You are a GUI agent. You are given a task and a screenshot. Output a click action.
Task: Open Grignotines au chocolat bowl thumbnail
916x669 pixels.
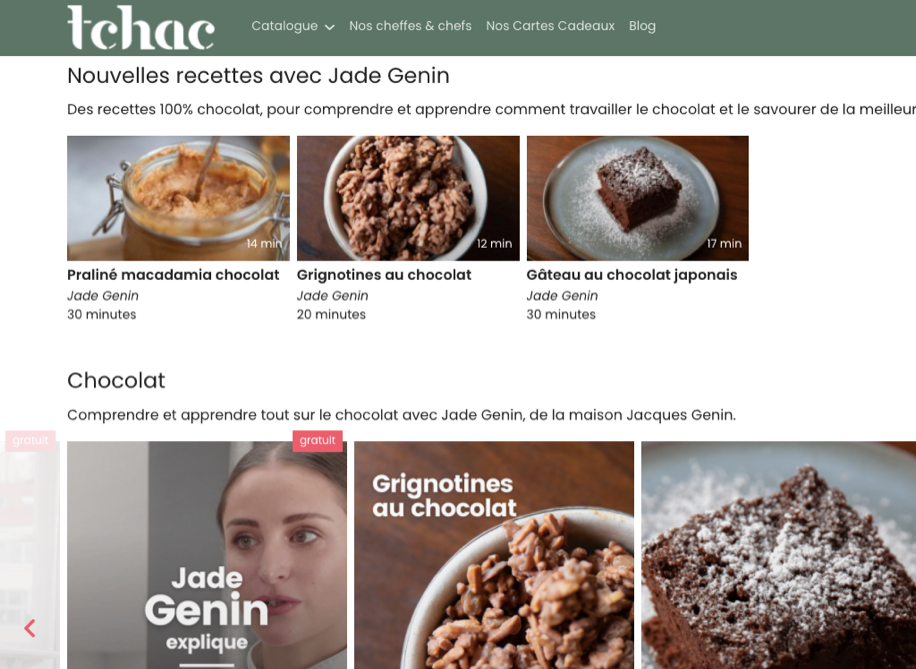(x=408, y=198)
